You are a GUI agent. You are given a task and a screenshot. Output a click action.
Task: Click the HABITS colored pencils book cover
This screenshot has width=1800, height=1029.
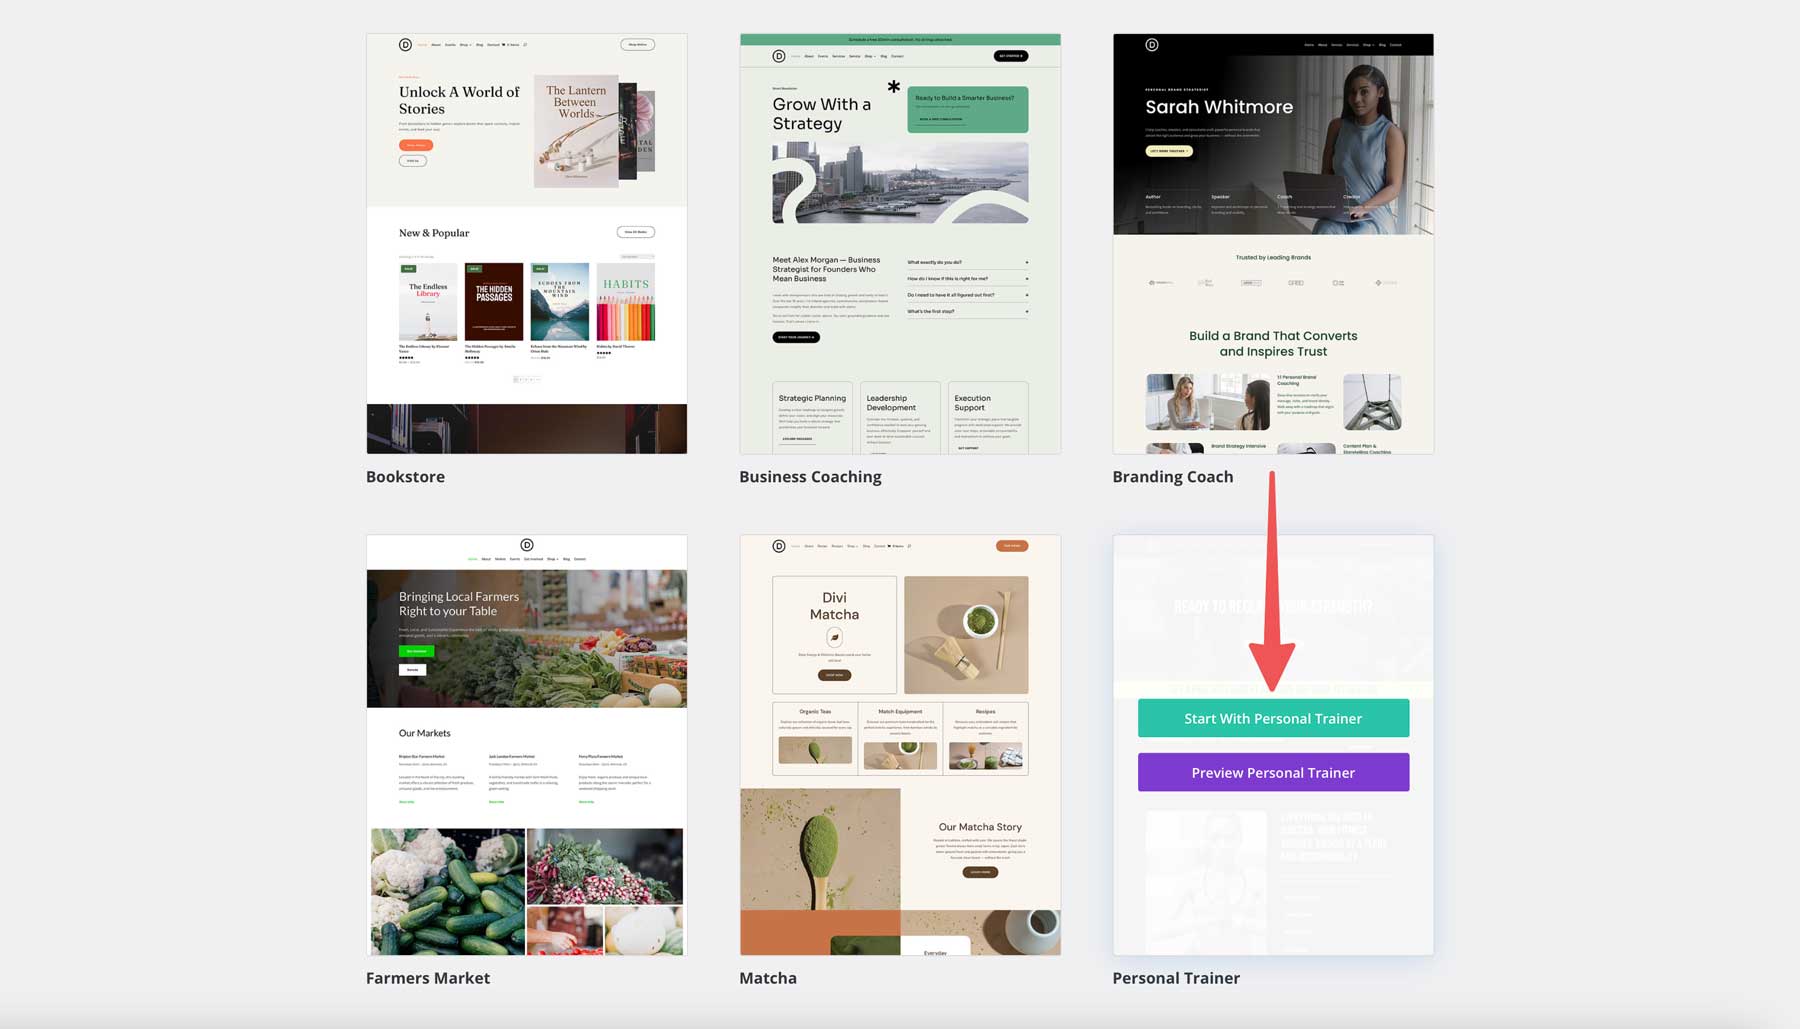pyautogui.click(x=626, y=302)
